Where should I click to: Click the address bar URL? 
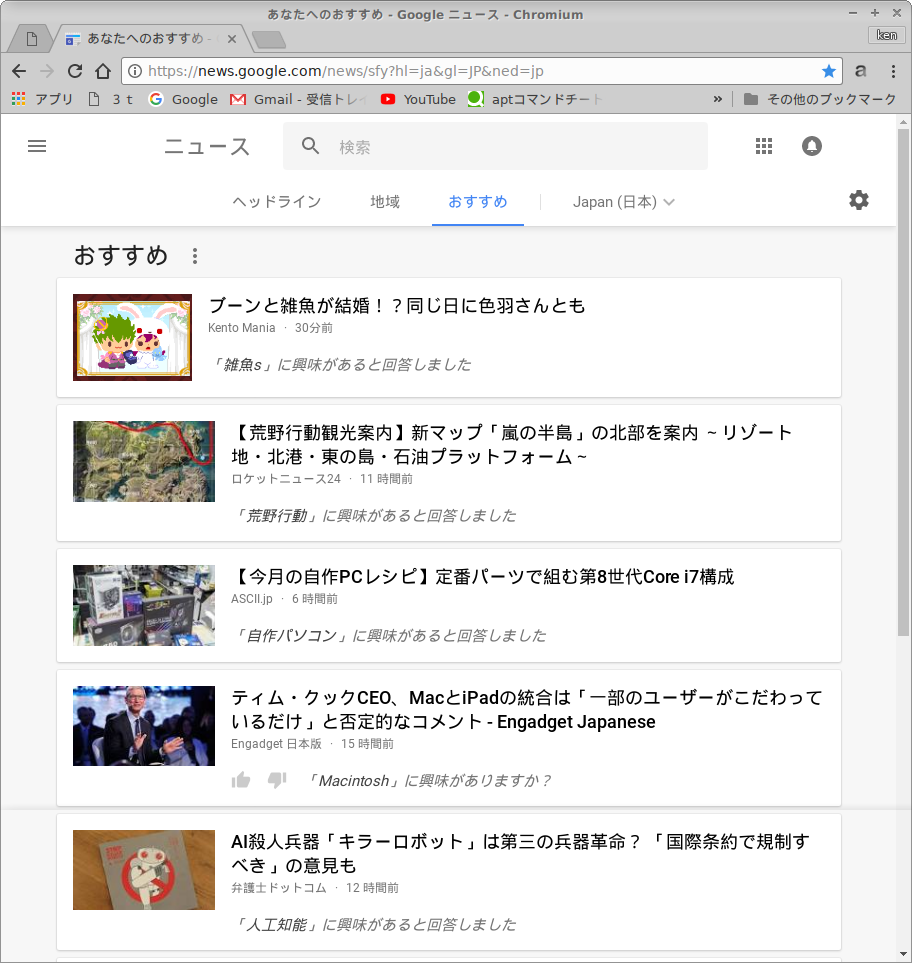(x=346, y=71)
